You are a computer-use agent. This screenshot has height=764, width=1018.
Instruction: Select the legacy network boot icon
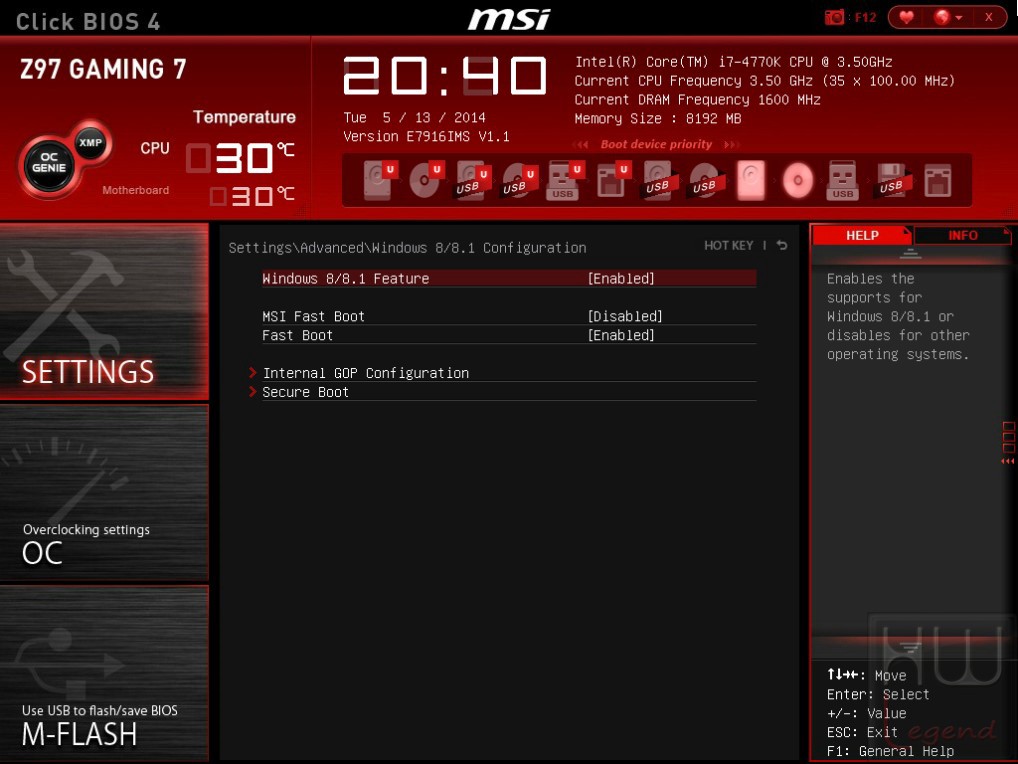(938, 179)
